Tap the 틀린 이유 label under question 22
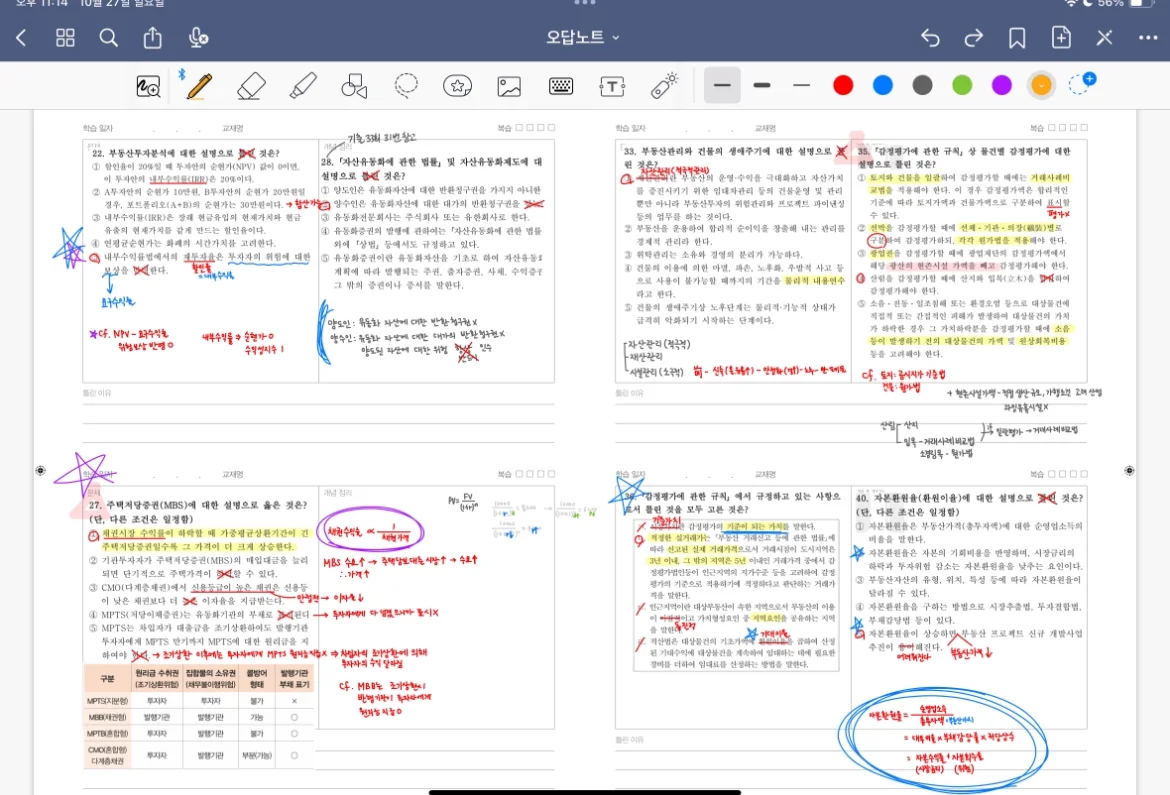This screenshot has height=795, width=1170. (x=97, y=393)
